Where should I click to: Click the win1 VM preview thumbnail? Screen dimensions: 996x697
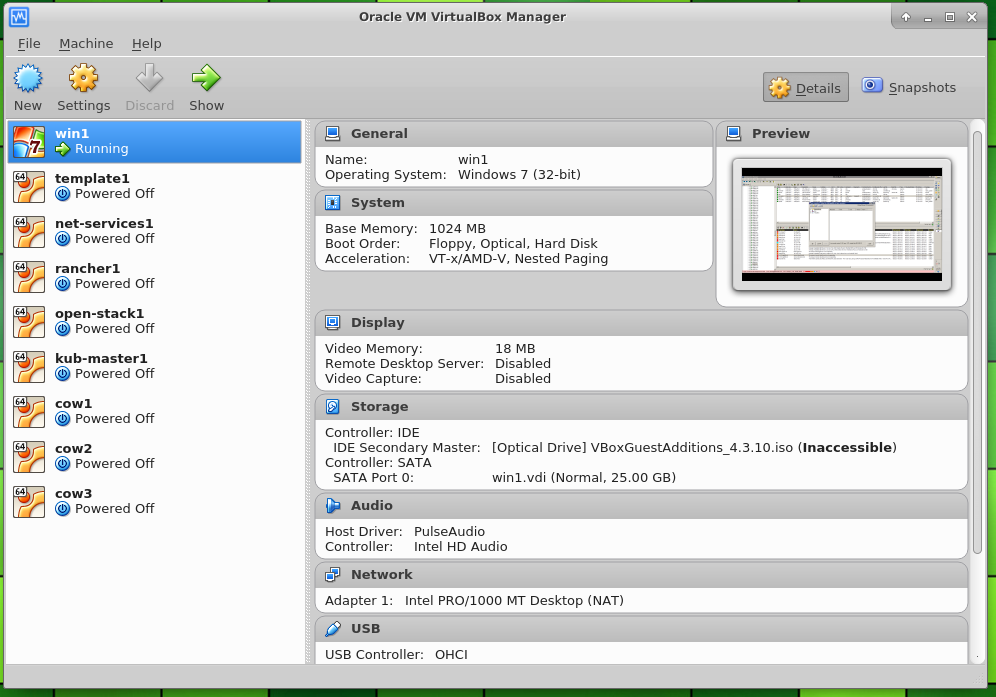pyautogui.click(x=842, y=224)
